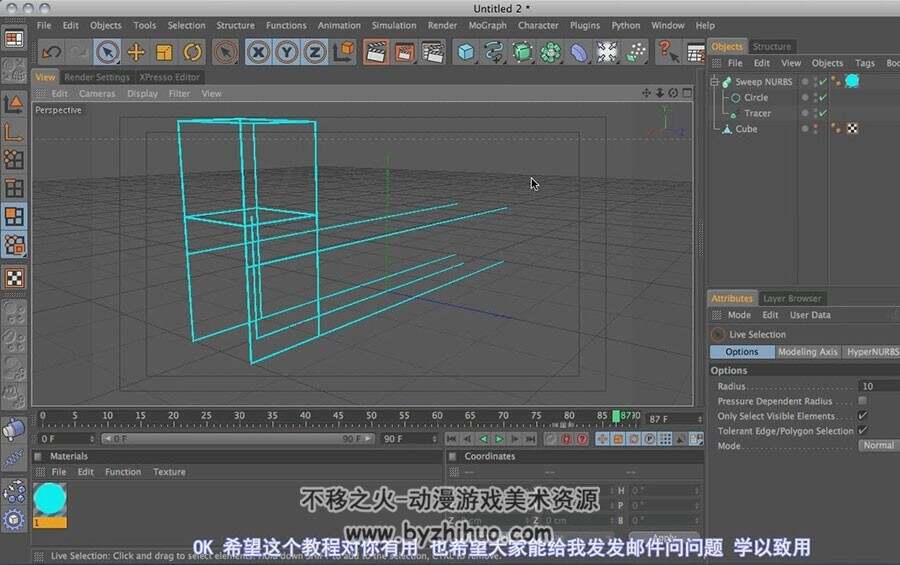Click Sweep NURBS cyan material tag
Screen dimensions: 900x565
[x=852, y=82]
